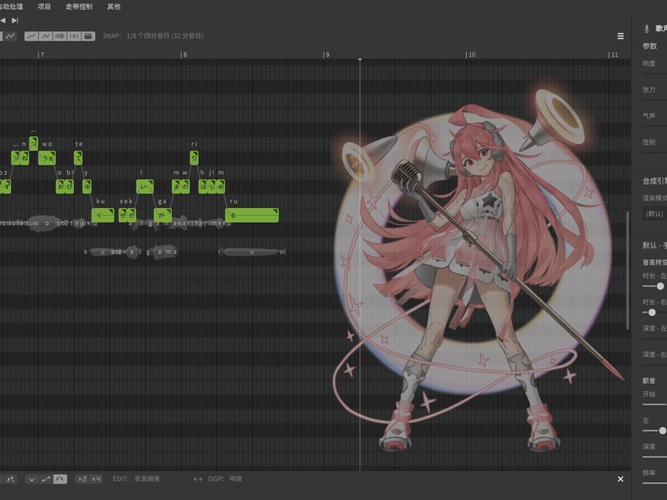Click the left-arrow transport button

pos(3,20)
